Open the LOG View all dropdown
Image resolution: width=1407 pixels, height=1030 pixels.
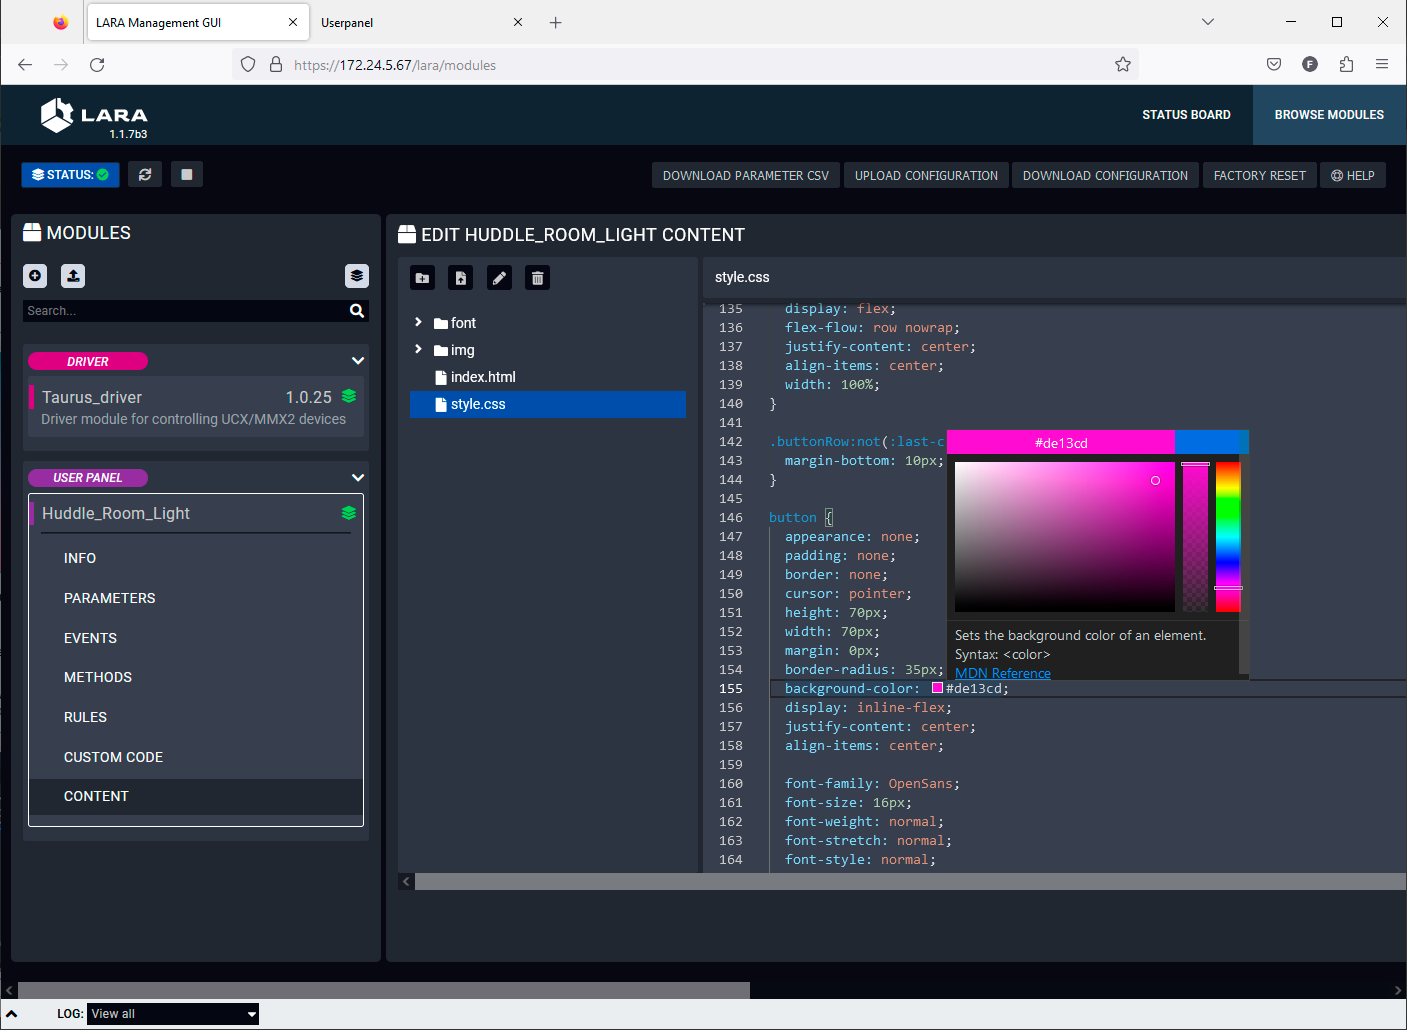(173, 1014)
